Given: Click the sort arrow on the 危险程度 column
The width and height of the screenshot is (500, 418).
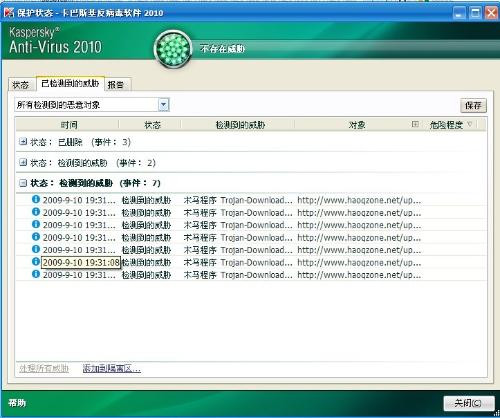Looking at the screenshot, I should click(x=469, y=124).
